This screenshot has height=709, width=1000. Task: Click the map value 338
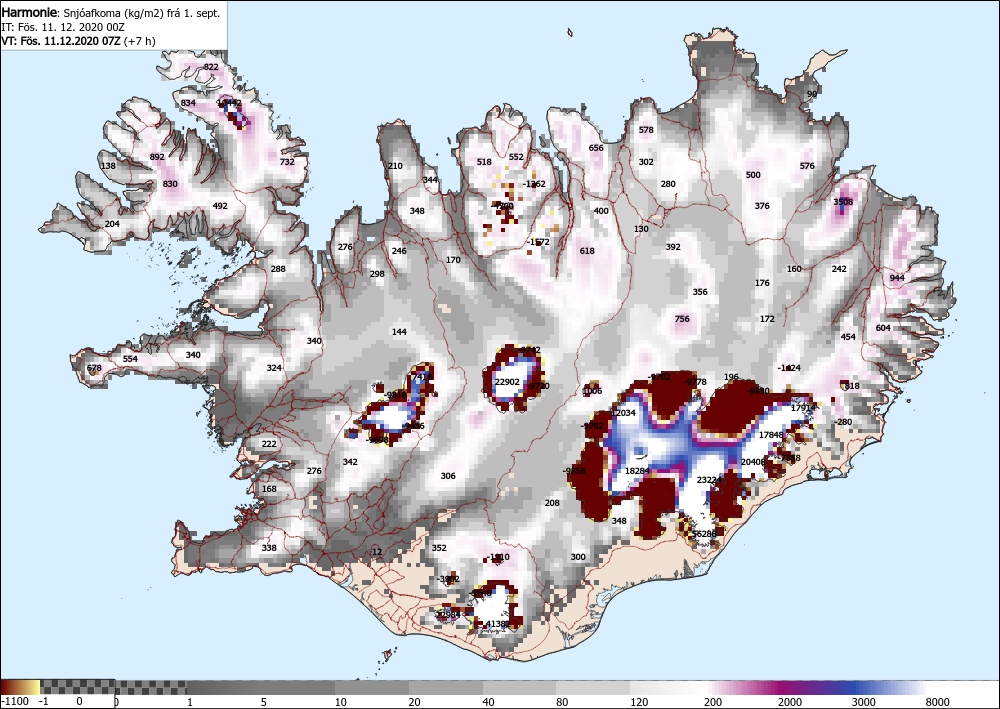click(x=269, y=548)
